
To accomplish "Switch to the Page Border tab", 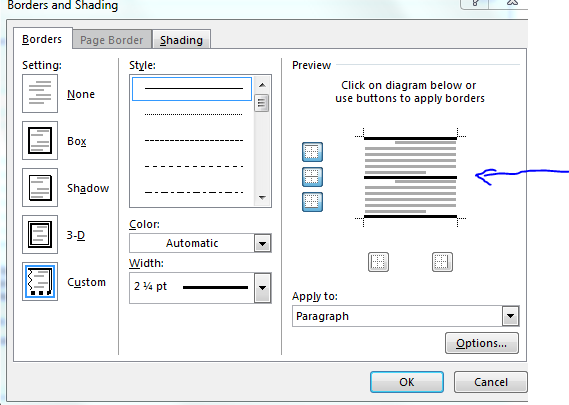I will (112, 40).
